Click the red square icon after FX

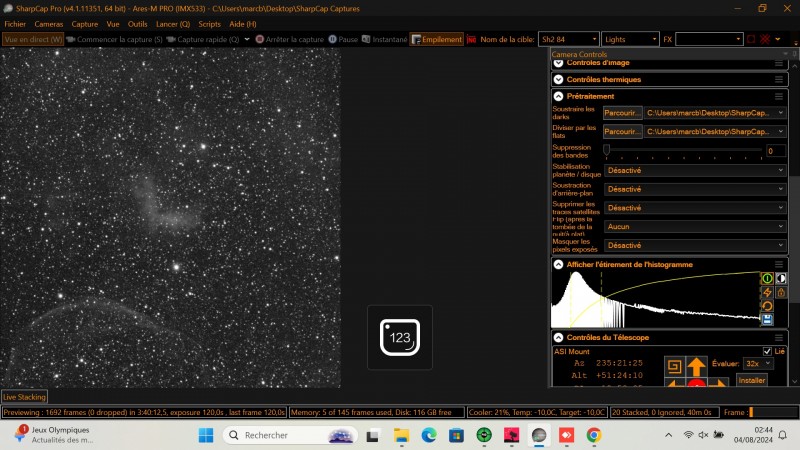(751, 39)
